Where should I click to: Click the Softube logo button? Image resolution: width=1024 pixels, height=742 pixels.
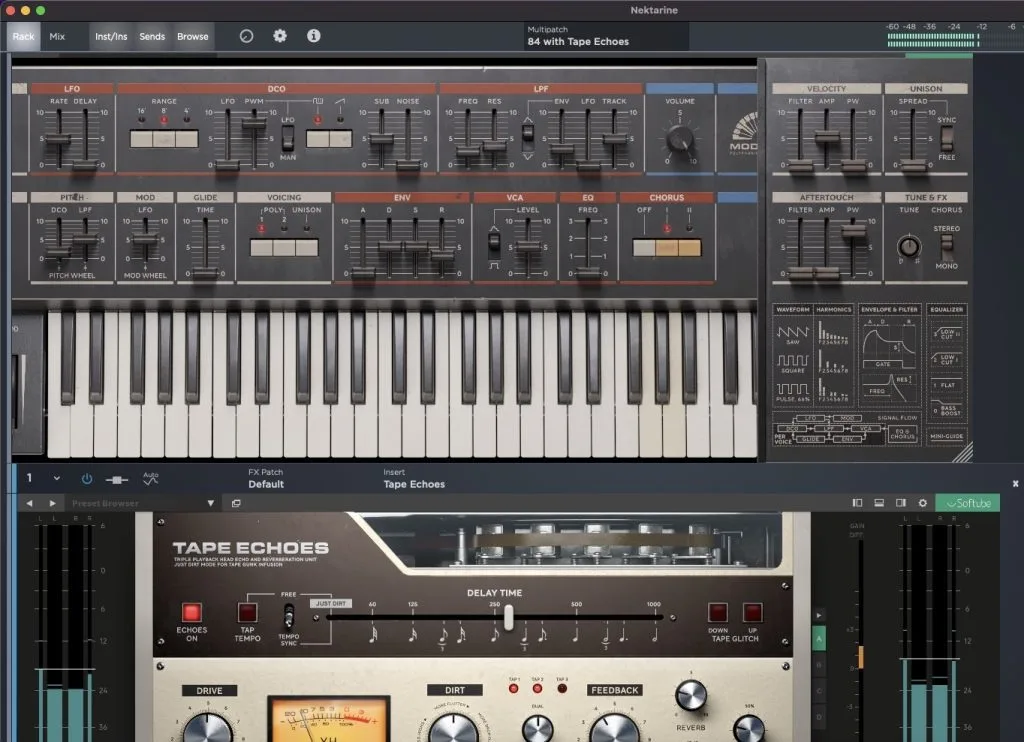click(968, 503)
